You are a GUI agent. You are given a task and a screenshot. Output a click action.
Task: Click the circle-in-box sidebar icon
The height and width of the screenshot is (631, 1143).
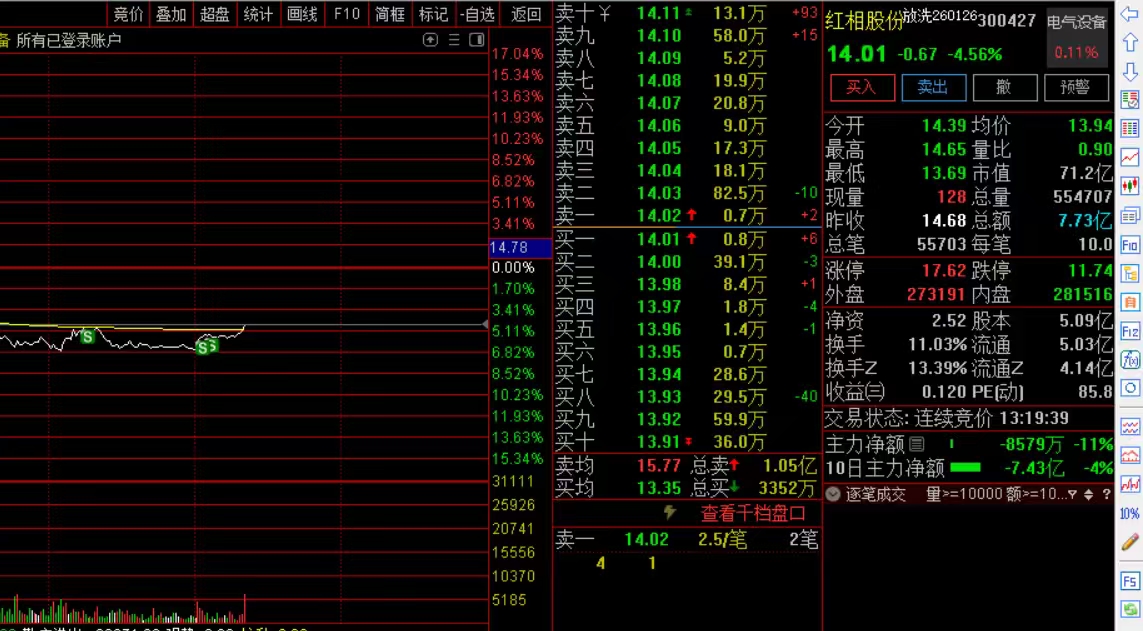pos(1130,388)
